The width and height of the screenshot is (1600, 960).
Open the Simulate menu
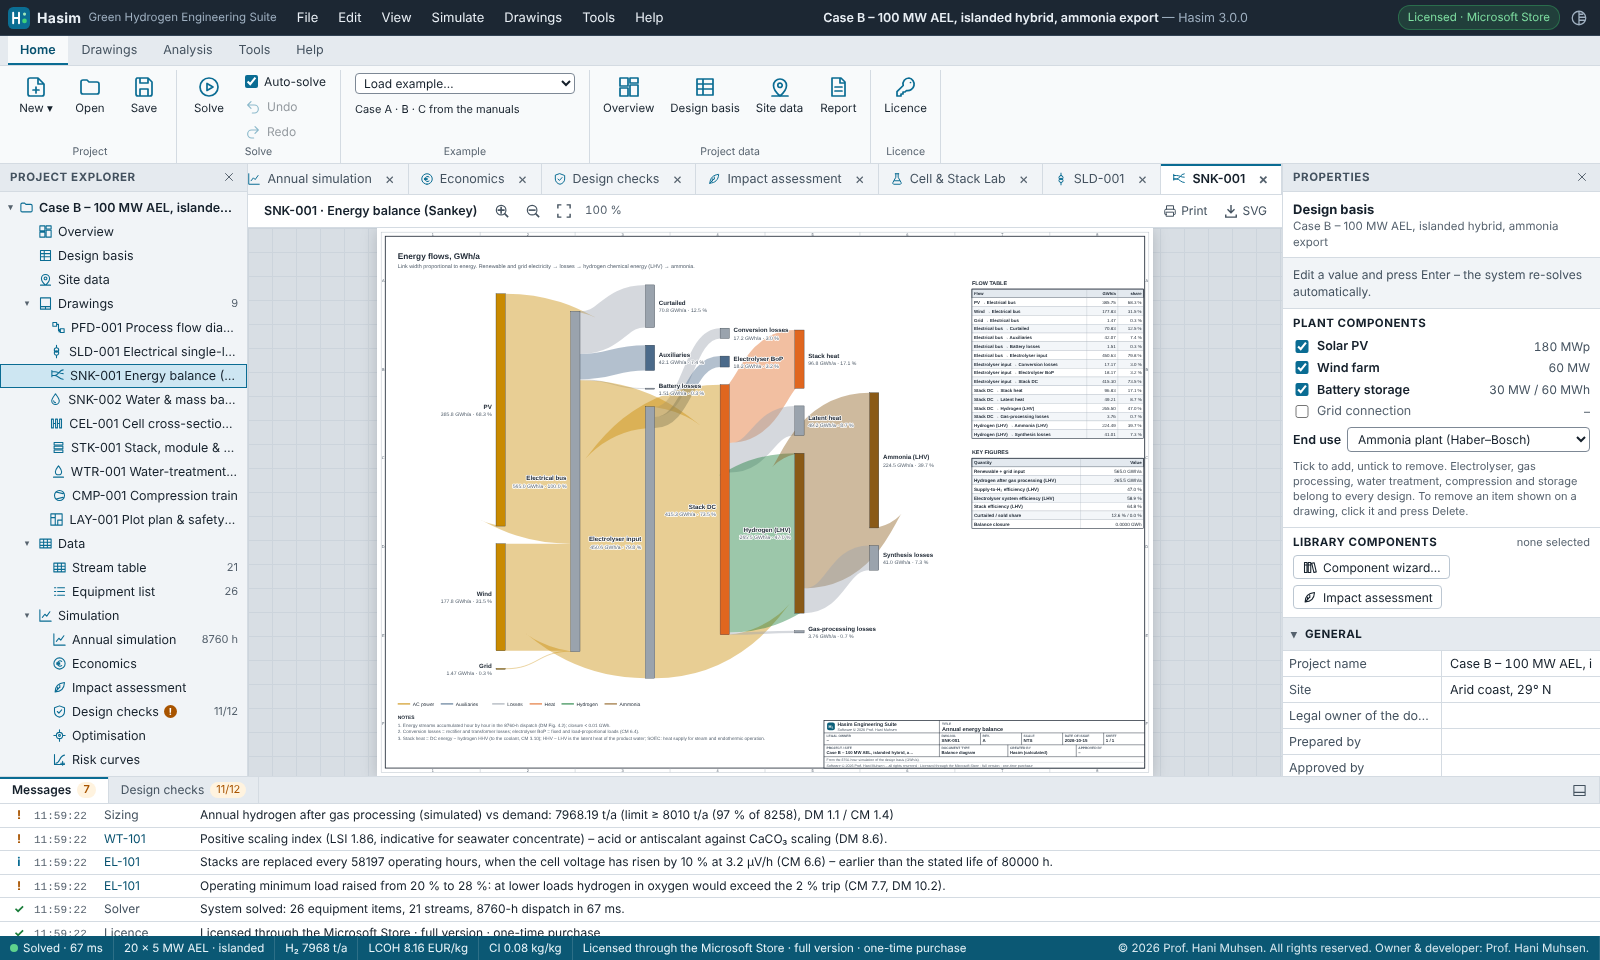[x=457, y=17]
